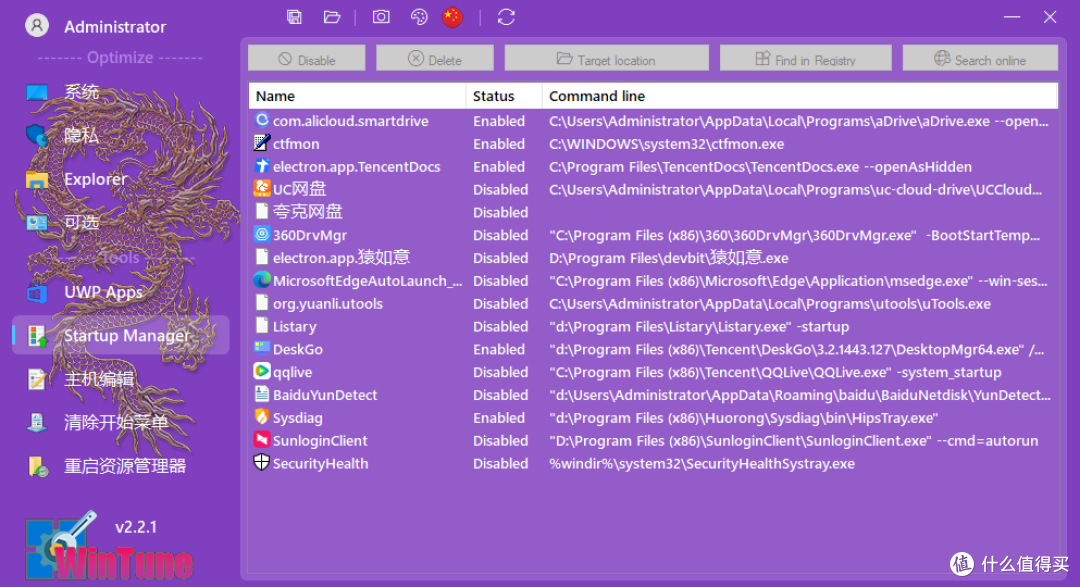
Task: Select the SecurityHealth startup entry
Action: click(x=320, y=464)
